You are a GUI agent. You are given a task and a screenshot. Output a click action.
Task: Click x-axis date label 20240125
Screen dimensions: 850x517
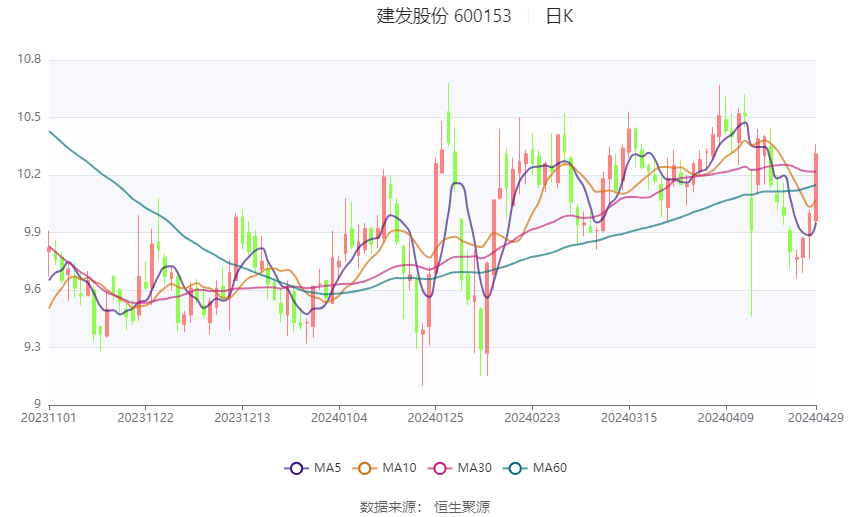coord(435,418)
